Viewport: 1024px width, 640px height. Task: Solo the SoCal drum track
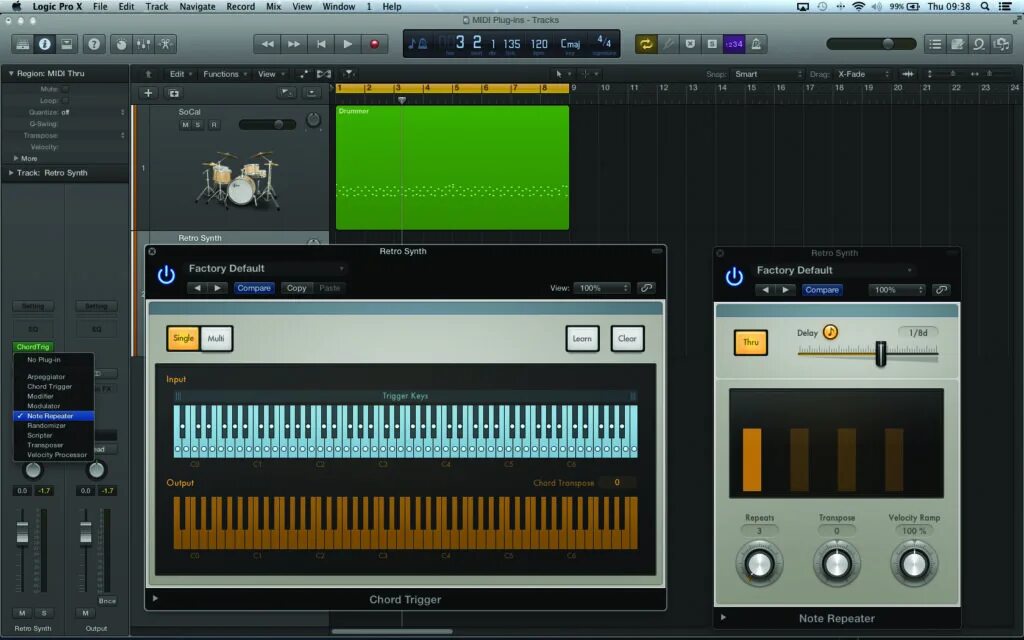[197, 123]
